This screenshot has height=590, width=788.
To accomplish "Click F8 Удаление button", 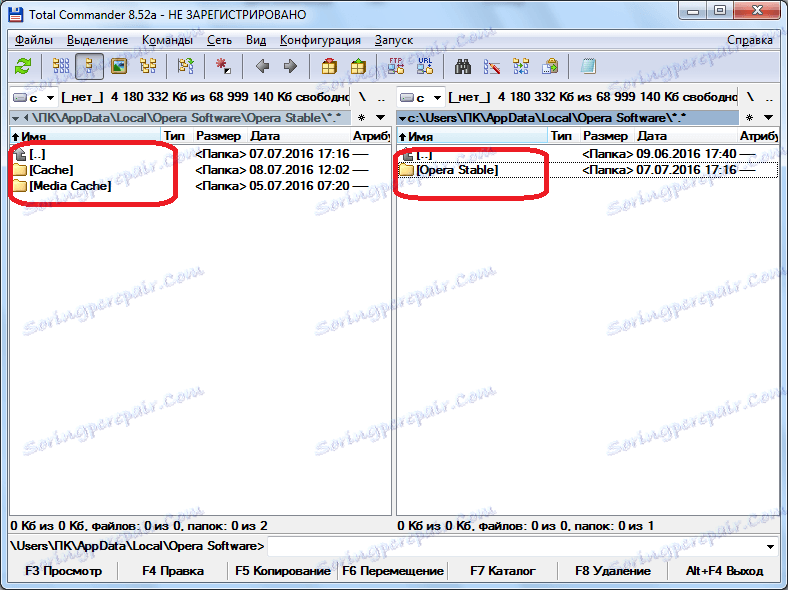I will (x=613, y=571).
